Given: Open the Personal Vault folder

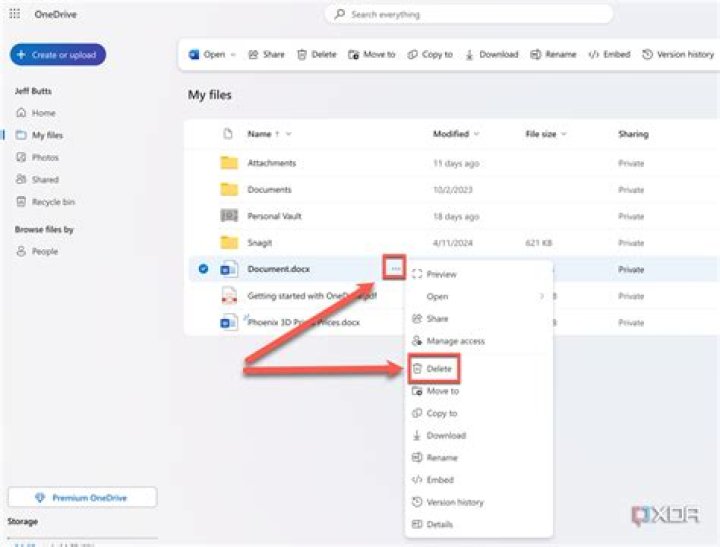Looking at the screenshot, I should click(x=274, y=216).
